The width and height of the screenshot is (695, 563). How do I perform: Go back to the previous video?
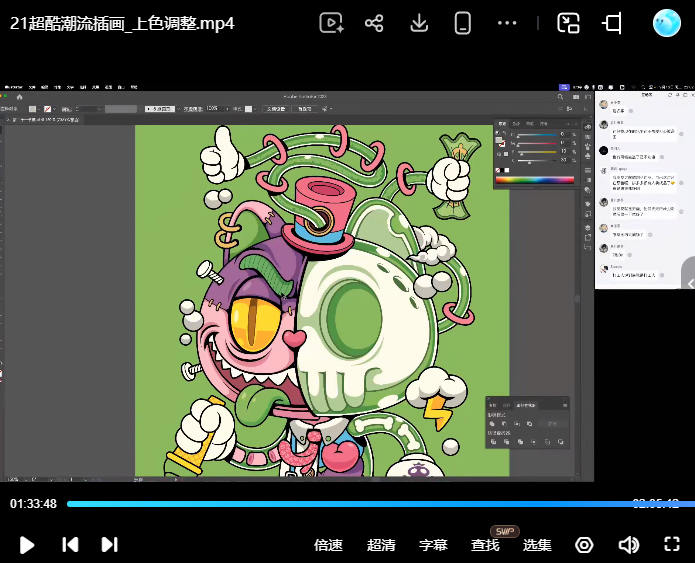(x=70, y=545)
